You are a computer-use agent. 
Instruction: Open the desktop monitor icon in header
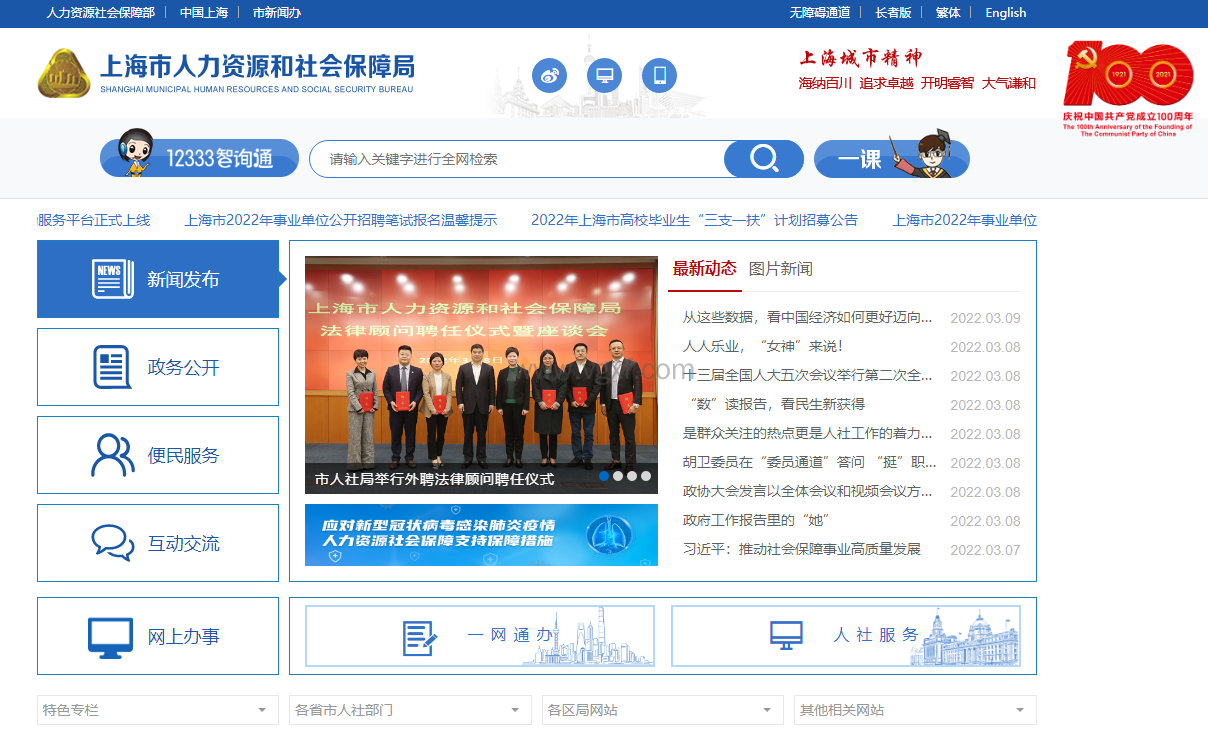click(x=604, y=75)
